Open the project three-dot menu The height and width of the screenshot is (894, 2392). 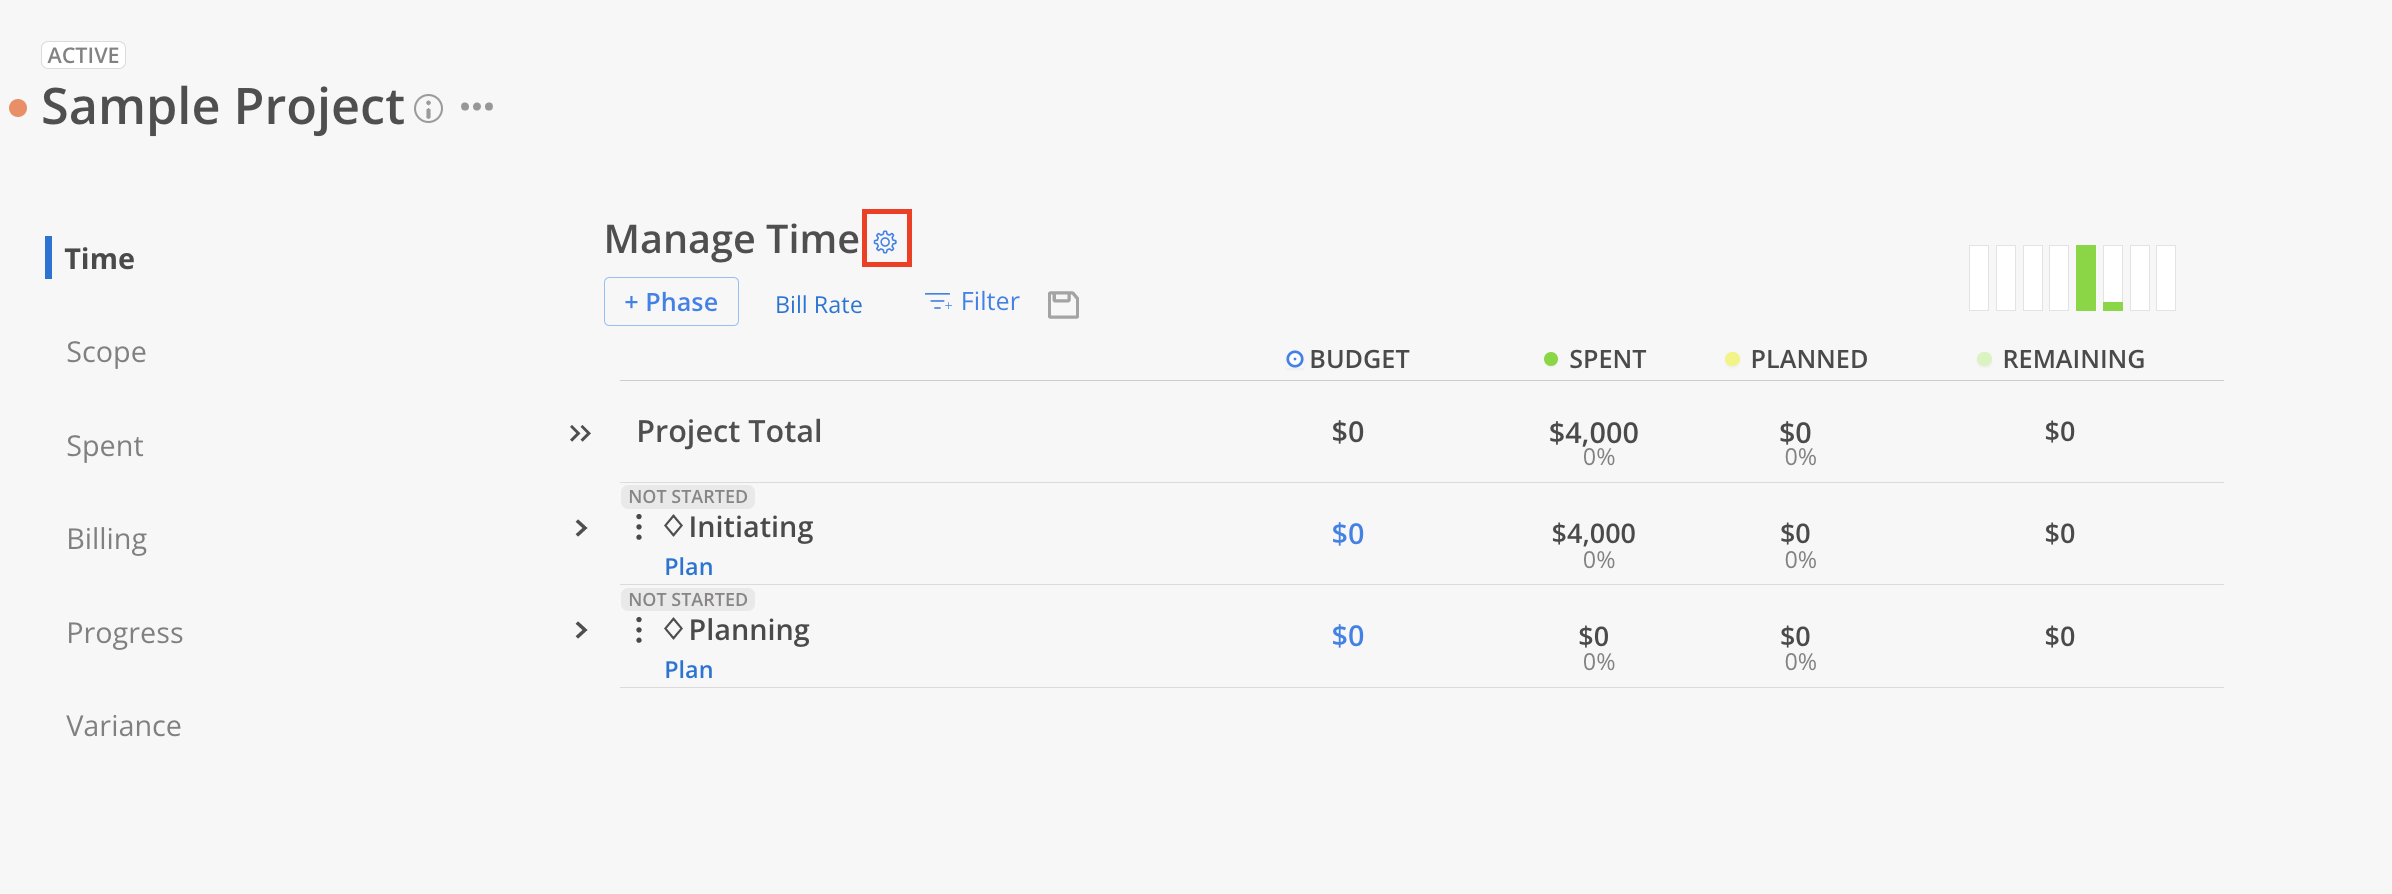[477, 107]
